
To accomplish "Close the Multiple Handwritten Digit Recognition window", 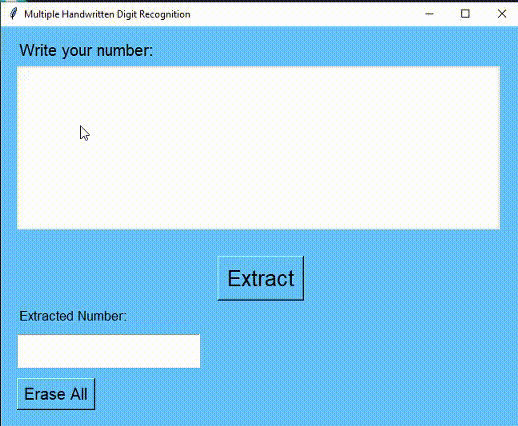I will (x=501, y=14).
